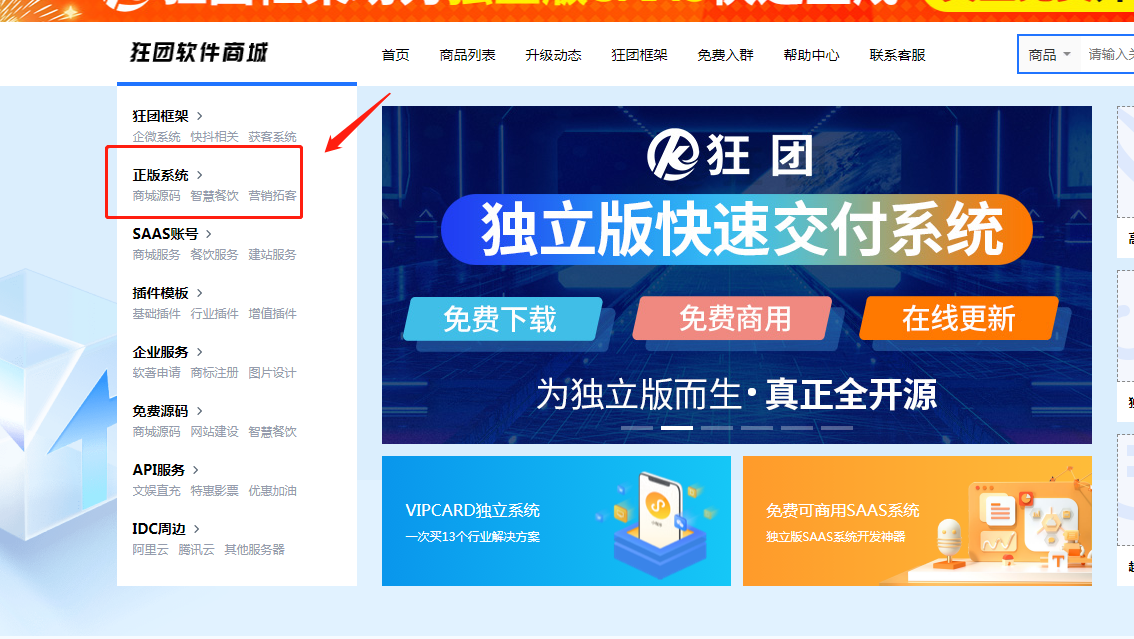Open 智慧餐饮 under 正版系统

click(214, 196)
